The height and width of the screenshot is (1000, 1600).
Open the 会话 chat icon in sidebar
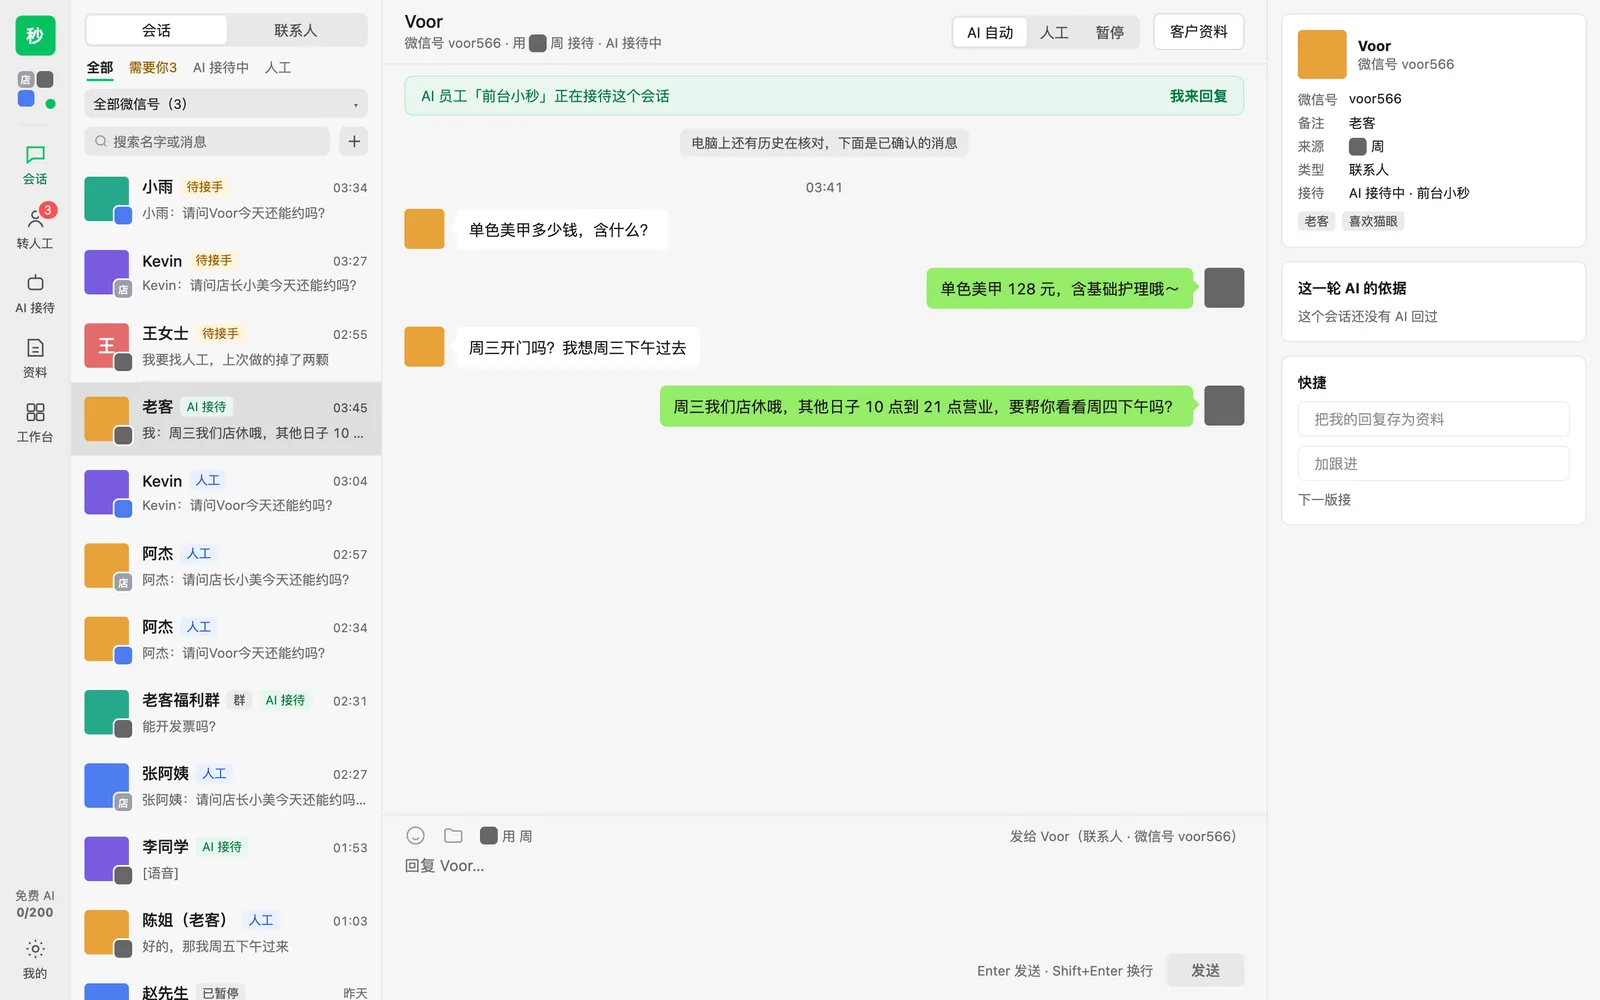click(x=35, y=165)
